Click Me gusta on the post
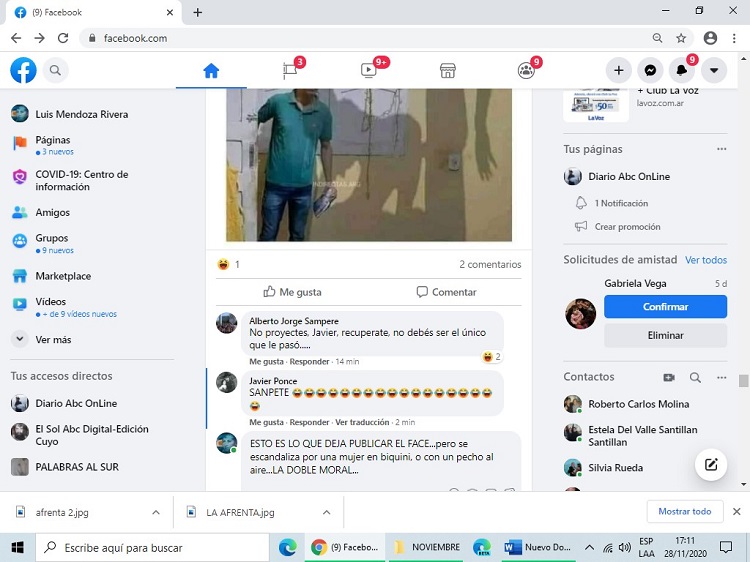This screenshot has width=750, height=562. click(292, 292)
